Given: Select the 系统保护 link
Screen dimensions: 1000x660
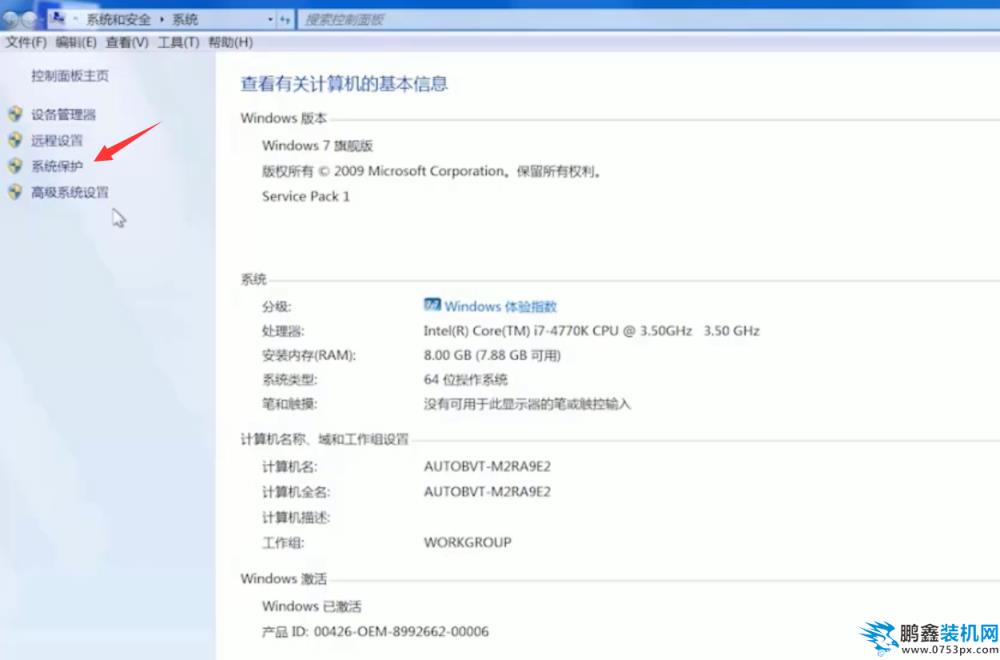Looking at the screenshot, I should coord(57,166).
